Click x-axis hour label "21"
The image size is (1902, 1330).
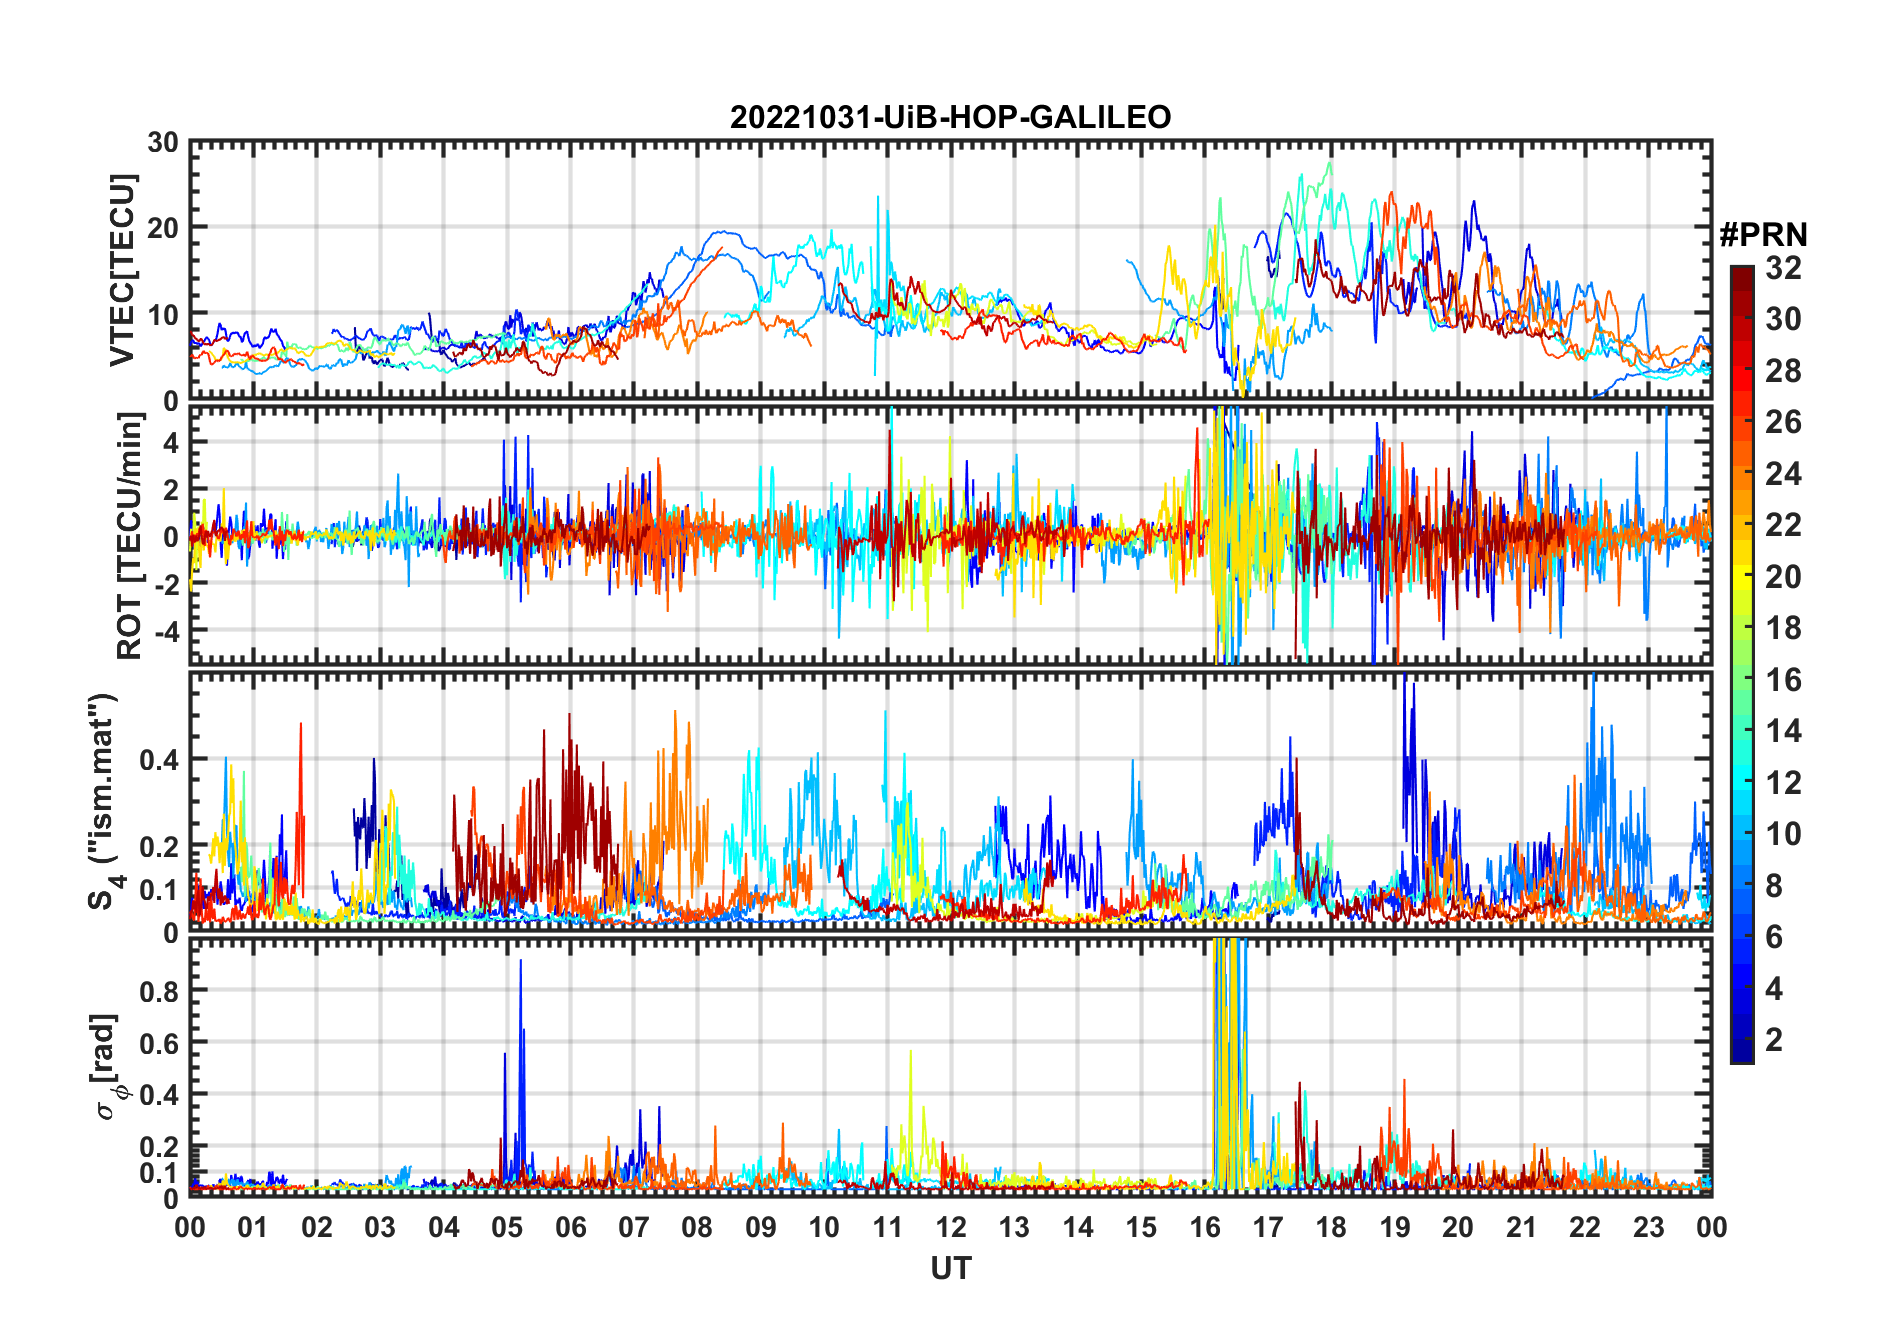pyautogui.click(x=1522, y=1228)
